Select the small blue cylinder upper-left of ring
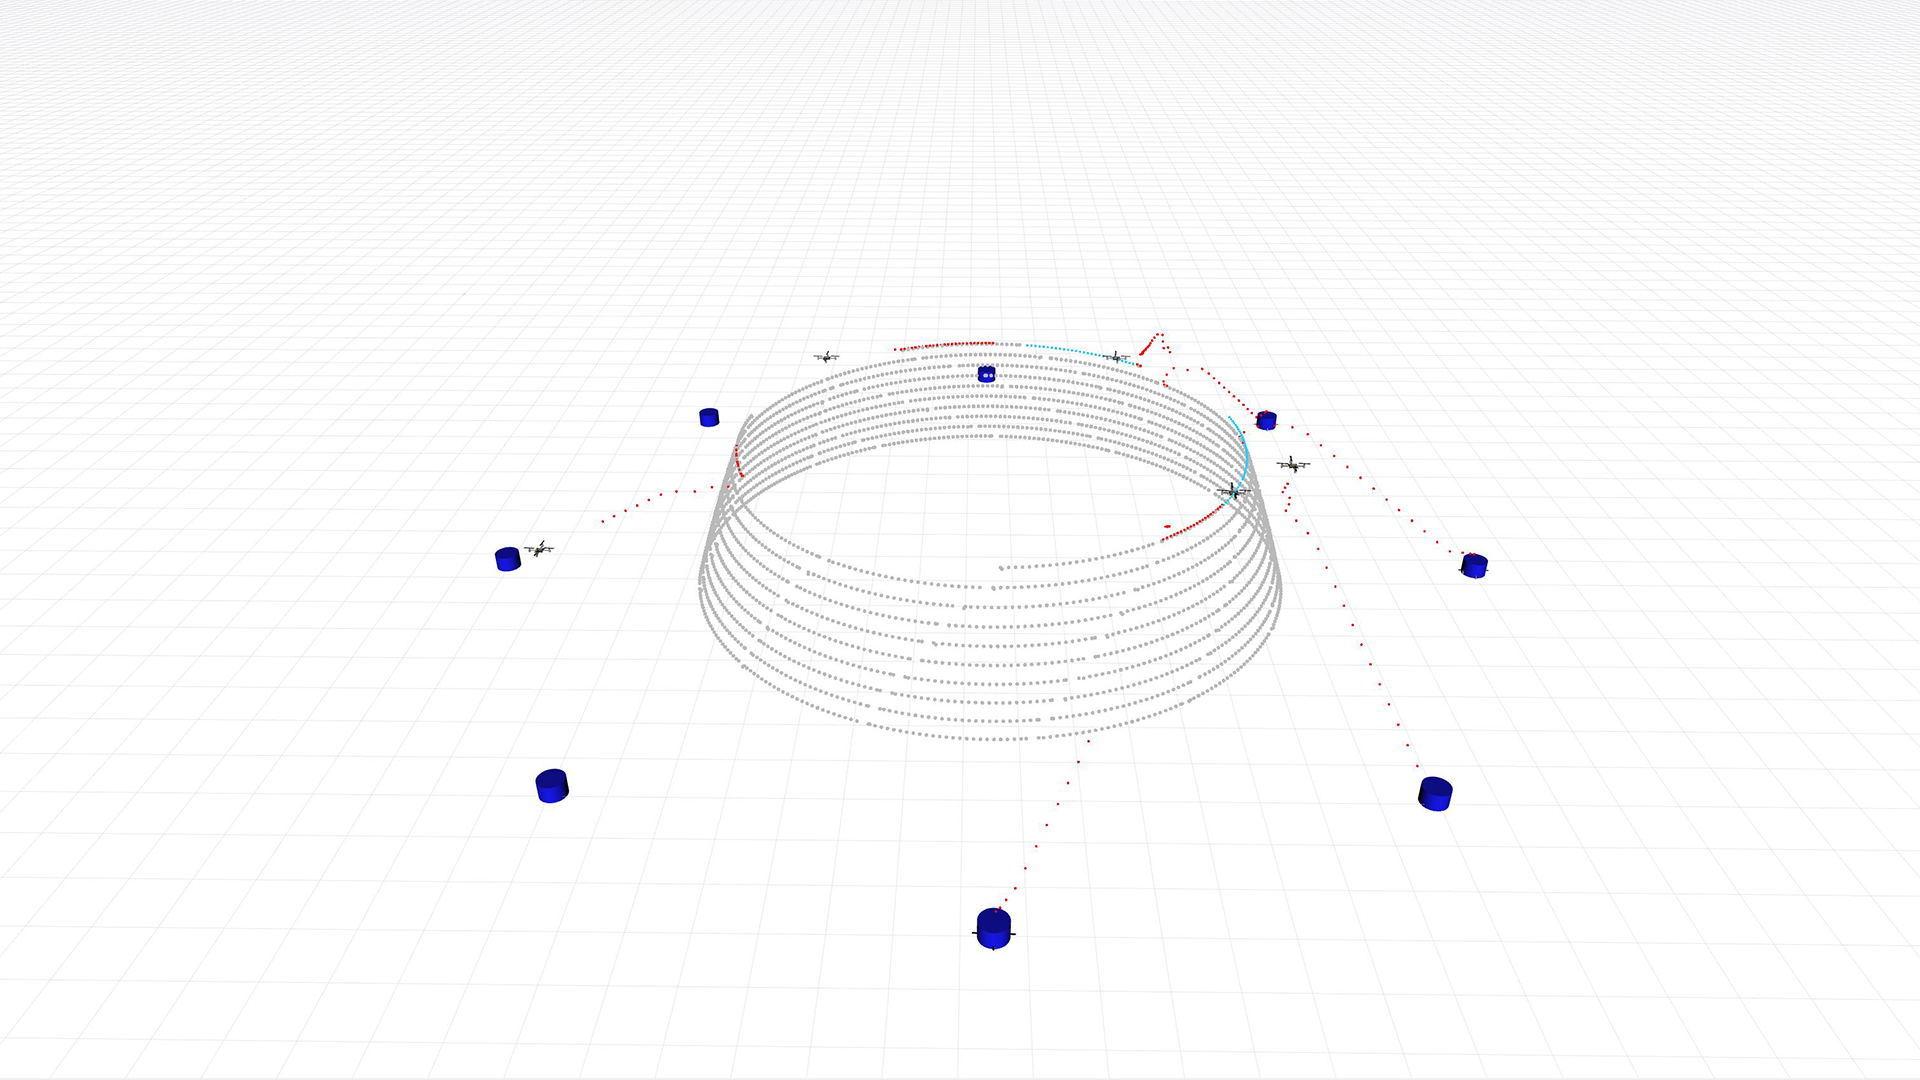The image size is (1920, 1080). [x=709, y=417]
